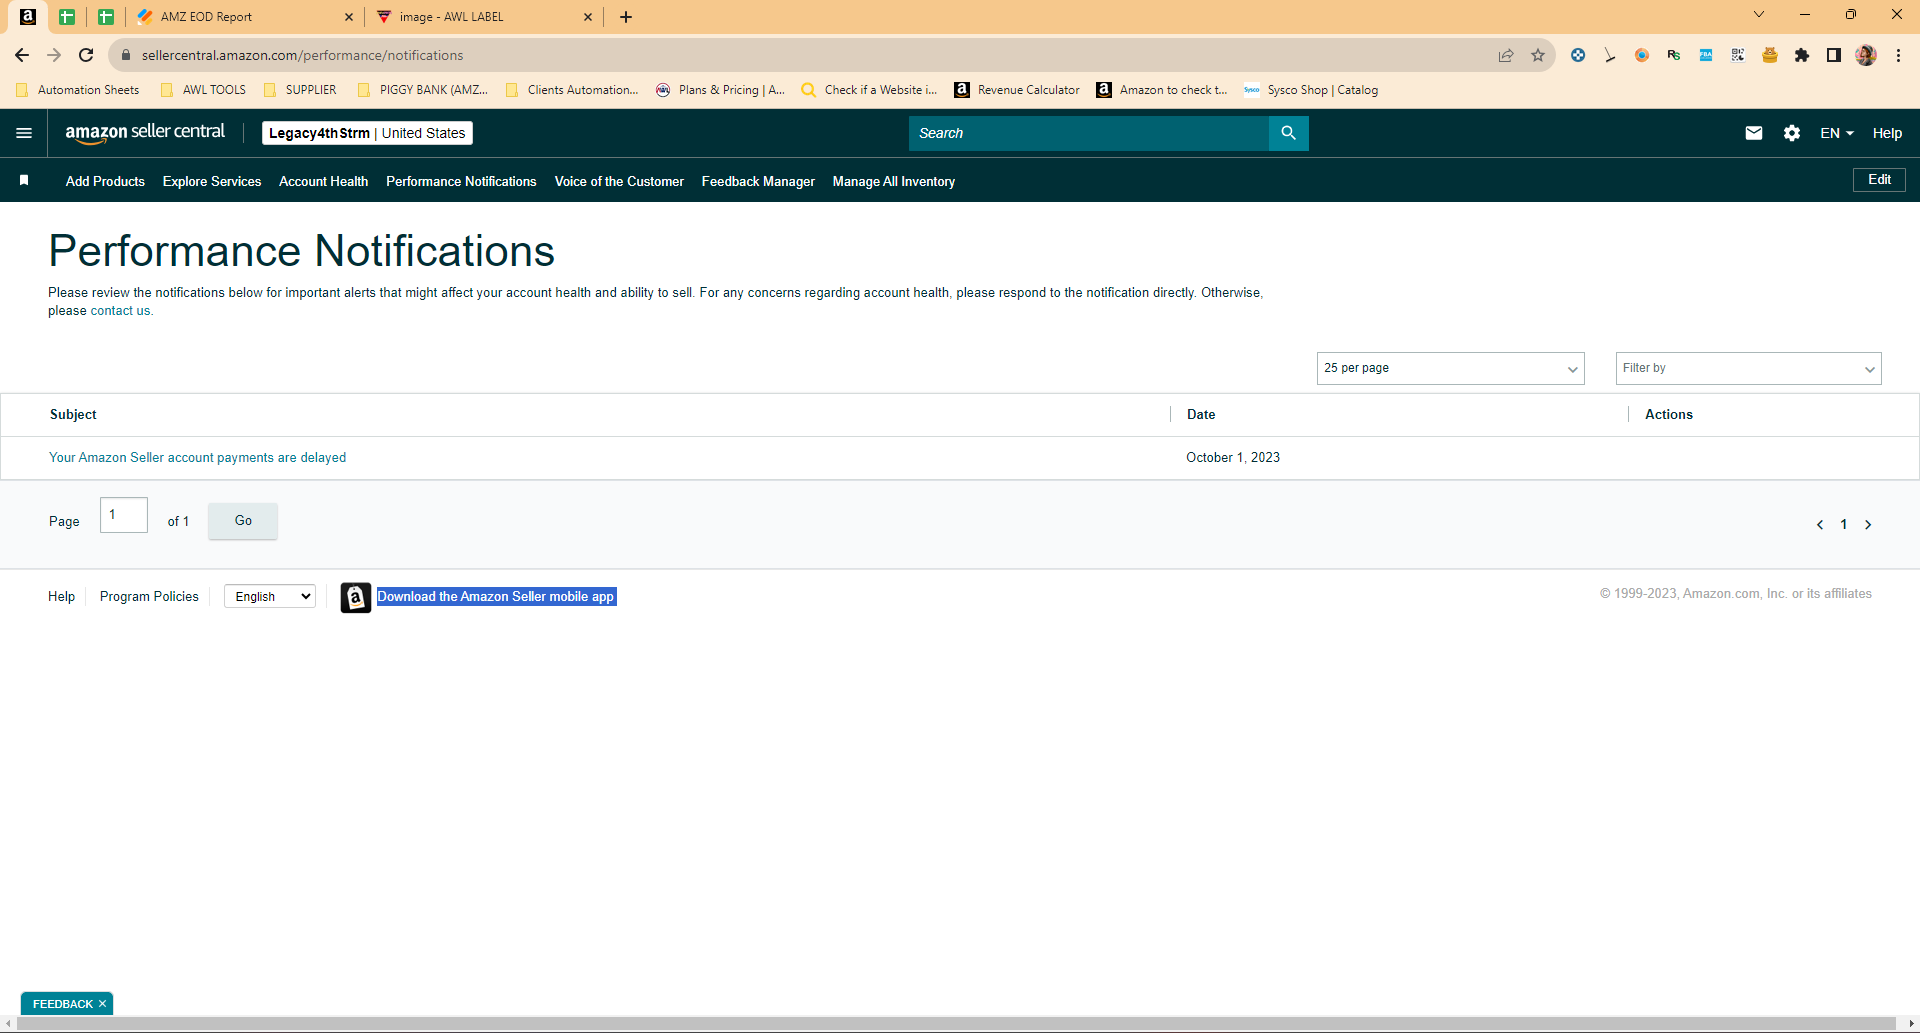
Task: Open the Filter by dropdown
Action: 1748,368
